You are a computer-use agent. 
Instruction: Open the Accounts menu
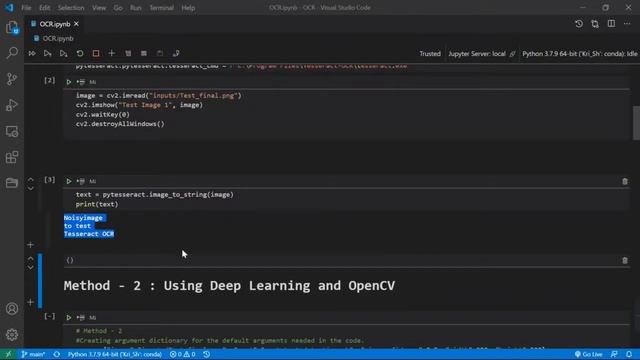(x=12, y=309)
